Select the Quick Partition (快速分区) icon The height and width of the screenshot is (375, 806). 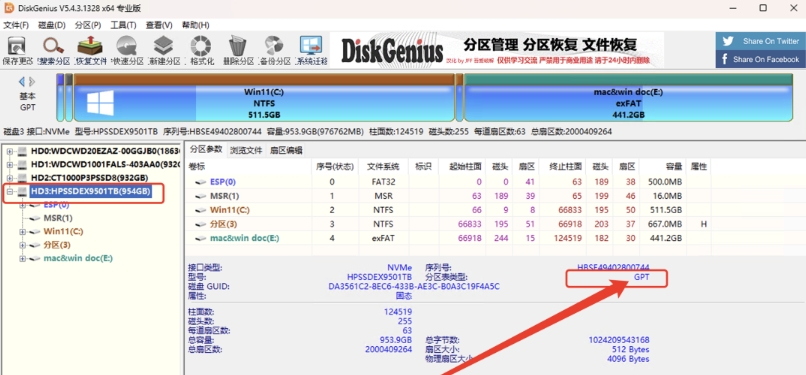(128, 50)
